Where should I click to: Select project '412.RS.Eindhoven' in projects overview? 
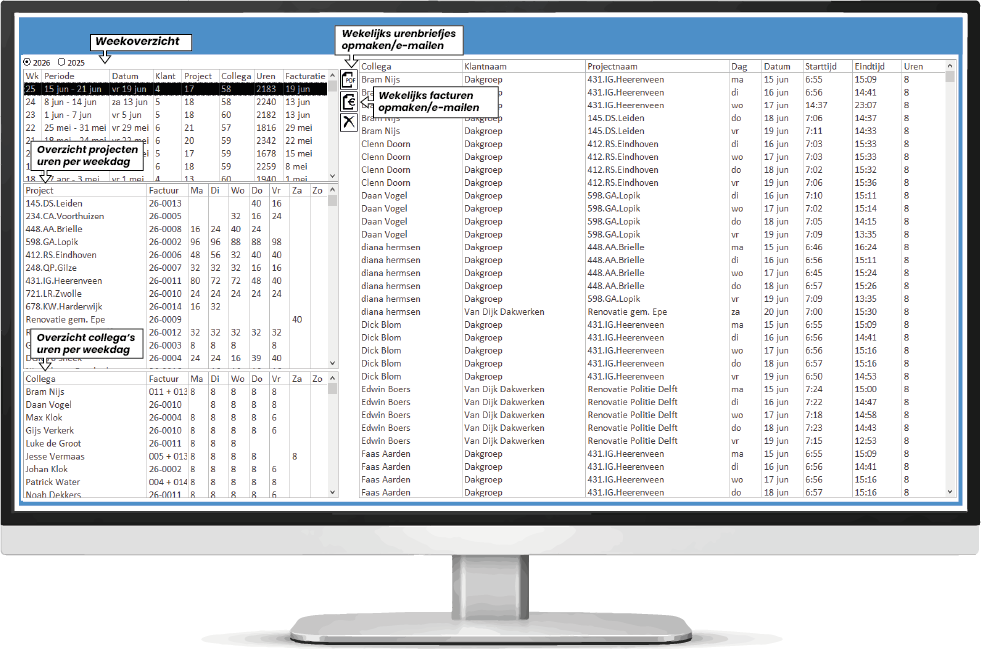tap(61, 255)
